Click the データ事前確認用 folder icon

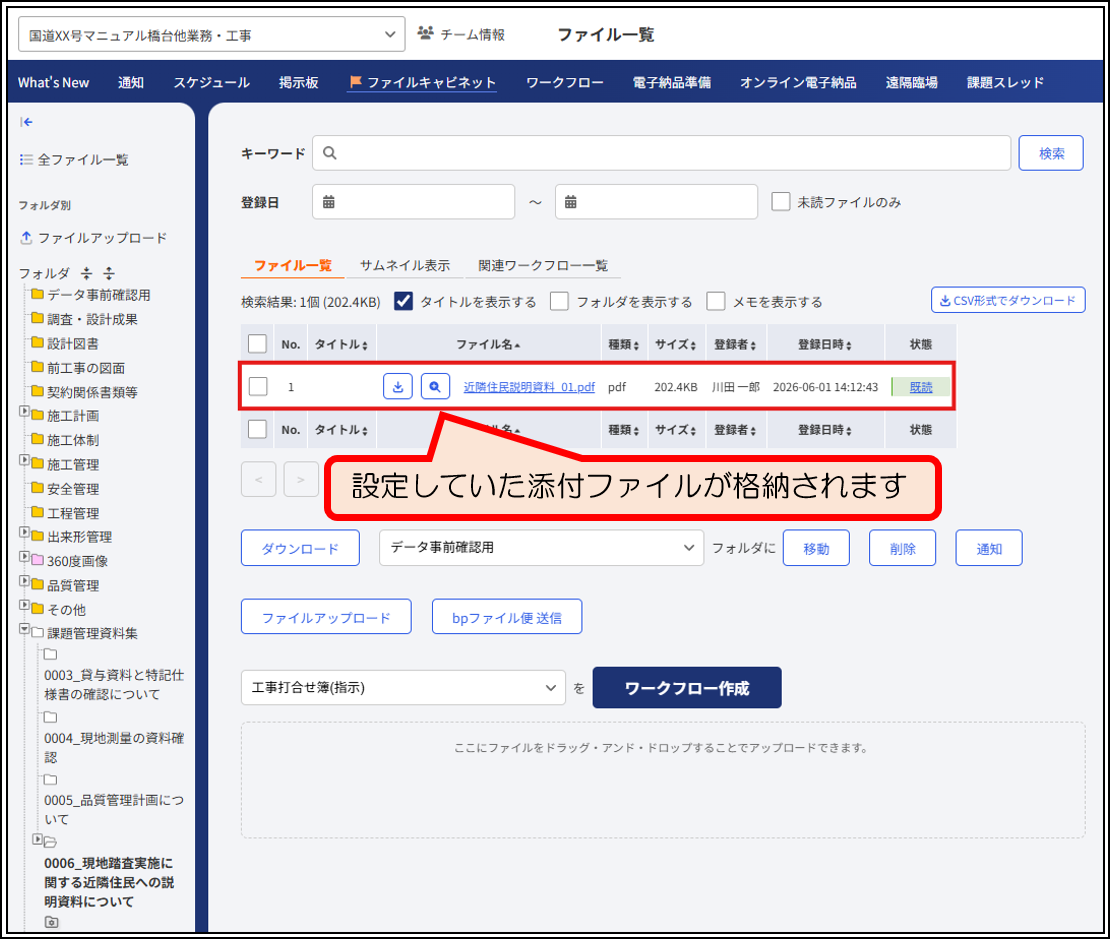(38, 294)
